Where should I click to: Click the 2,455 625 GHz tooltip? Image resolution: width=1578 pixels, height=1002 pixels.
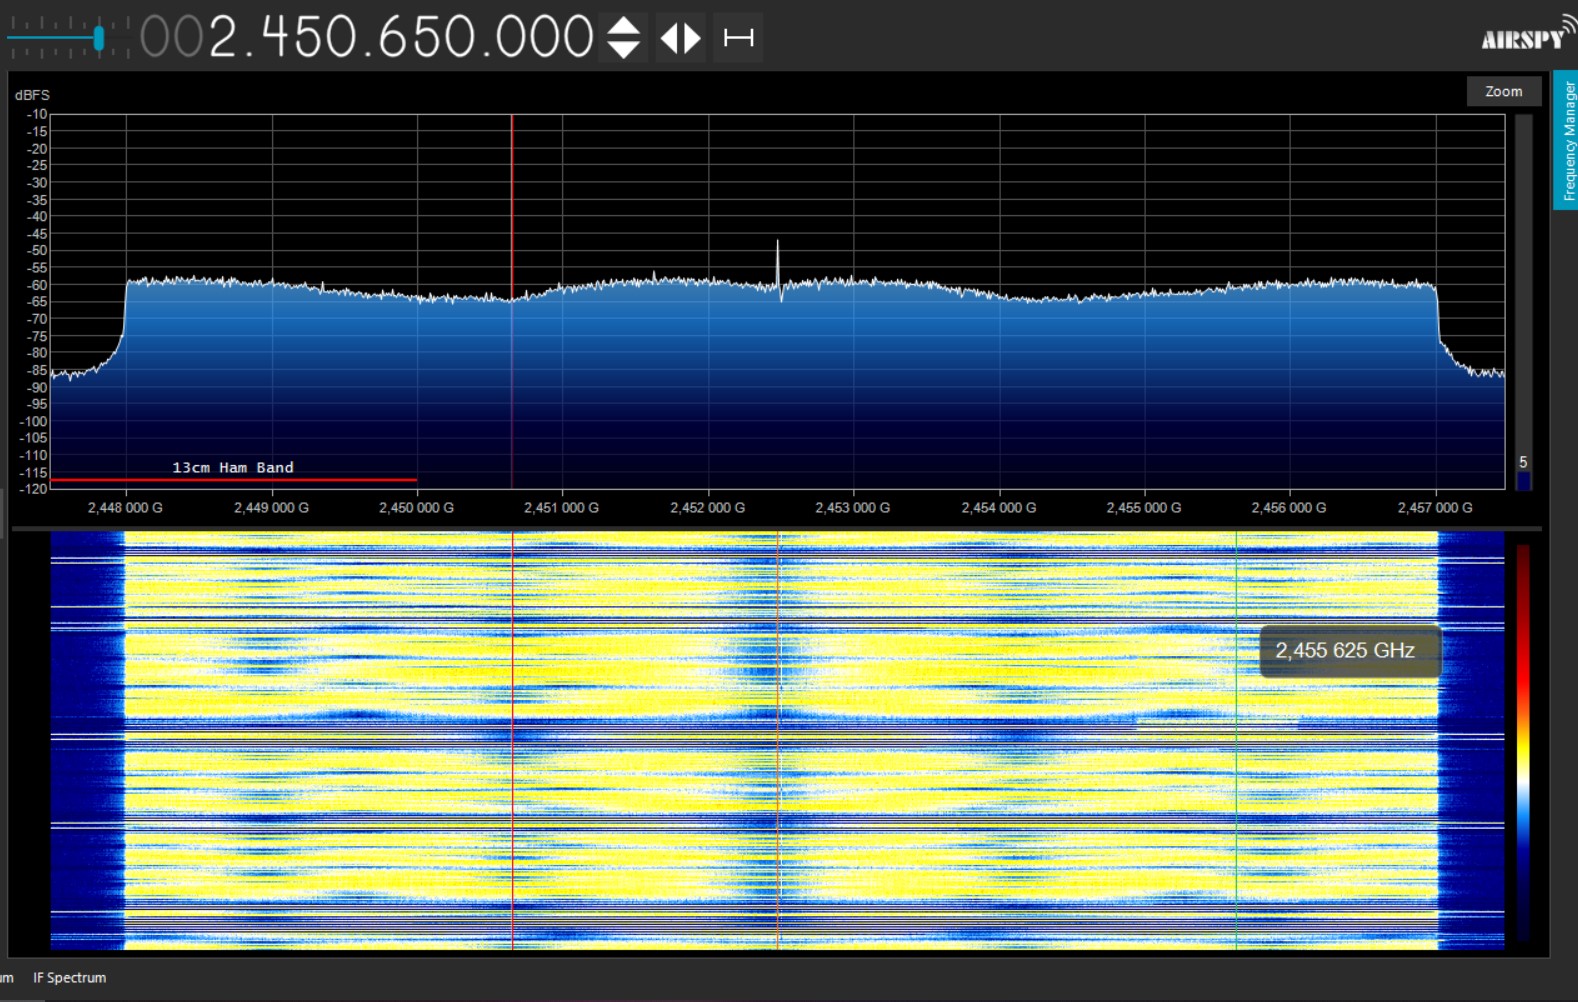click(1350, 651)
